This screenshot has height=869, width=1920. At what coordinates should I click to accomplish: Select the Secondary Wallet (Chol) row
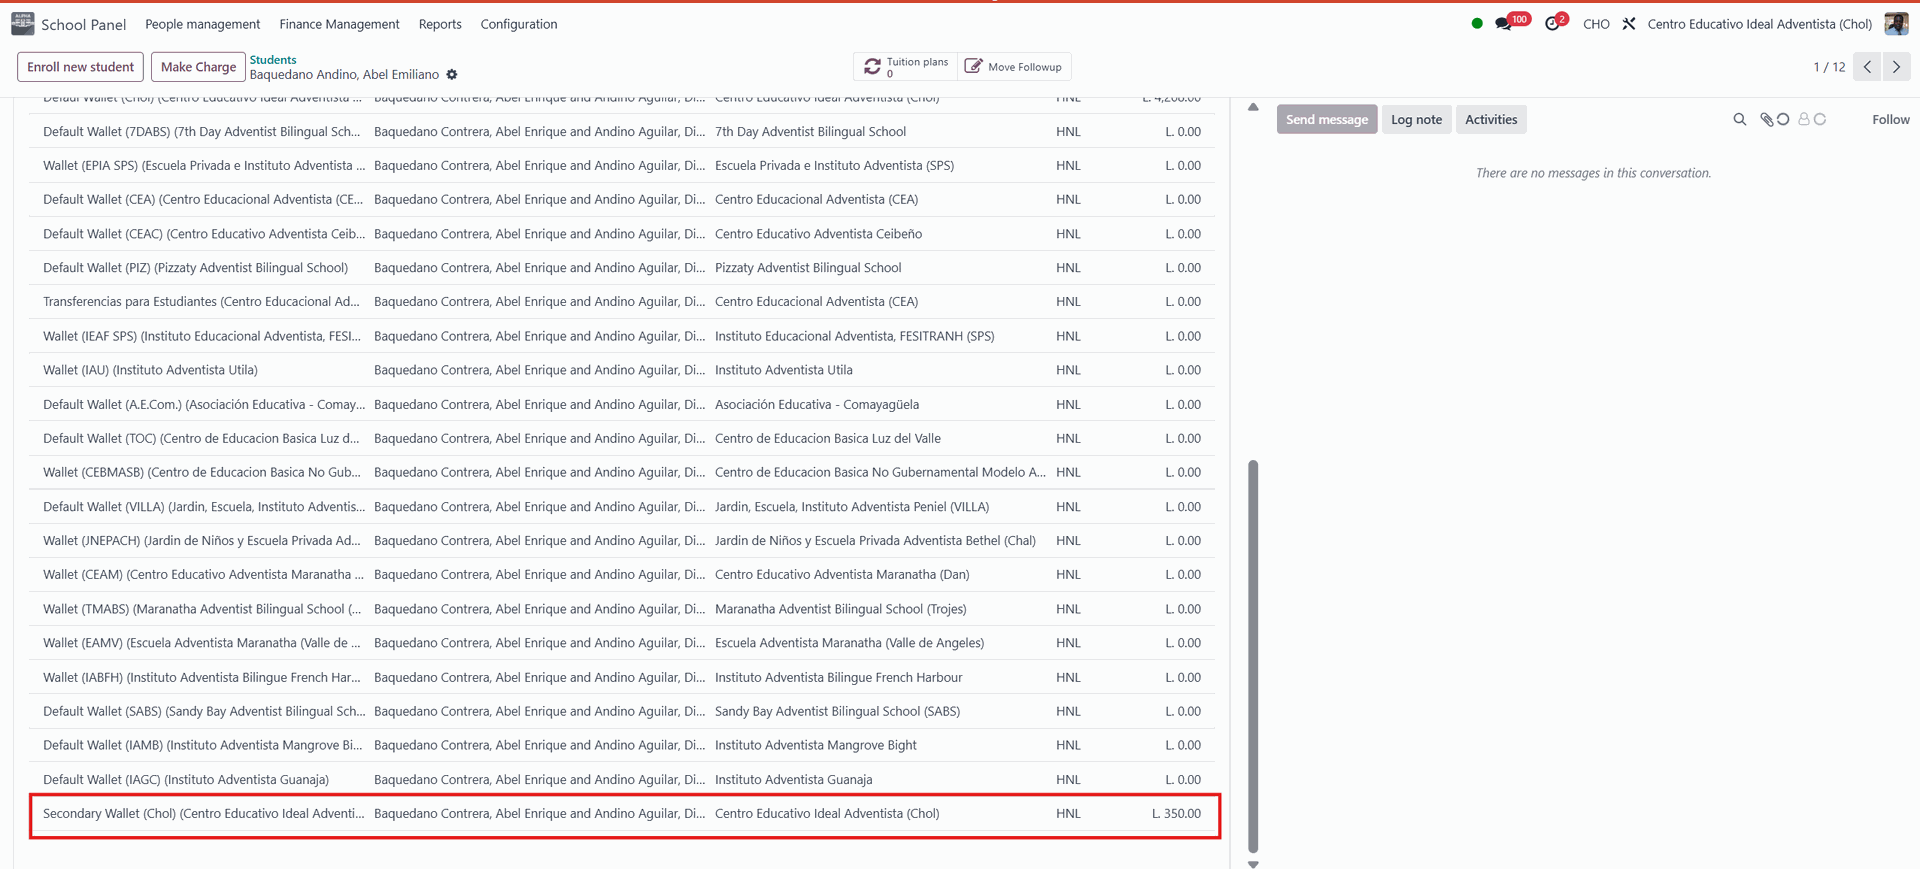[624, 814]
